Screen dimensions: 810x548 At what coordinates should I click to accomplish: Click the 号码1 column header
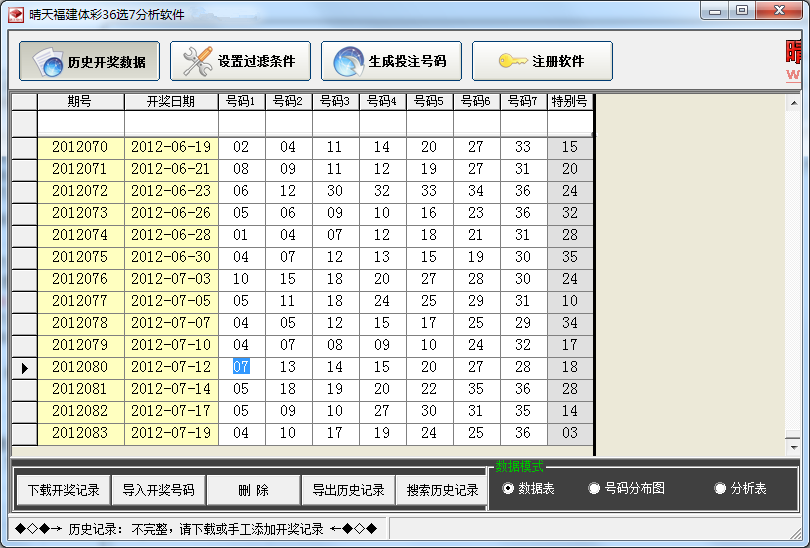point(242,102)
